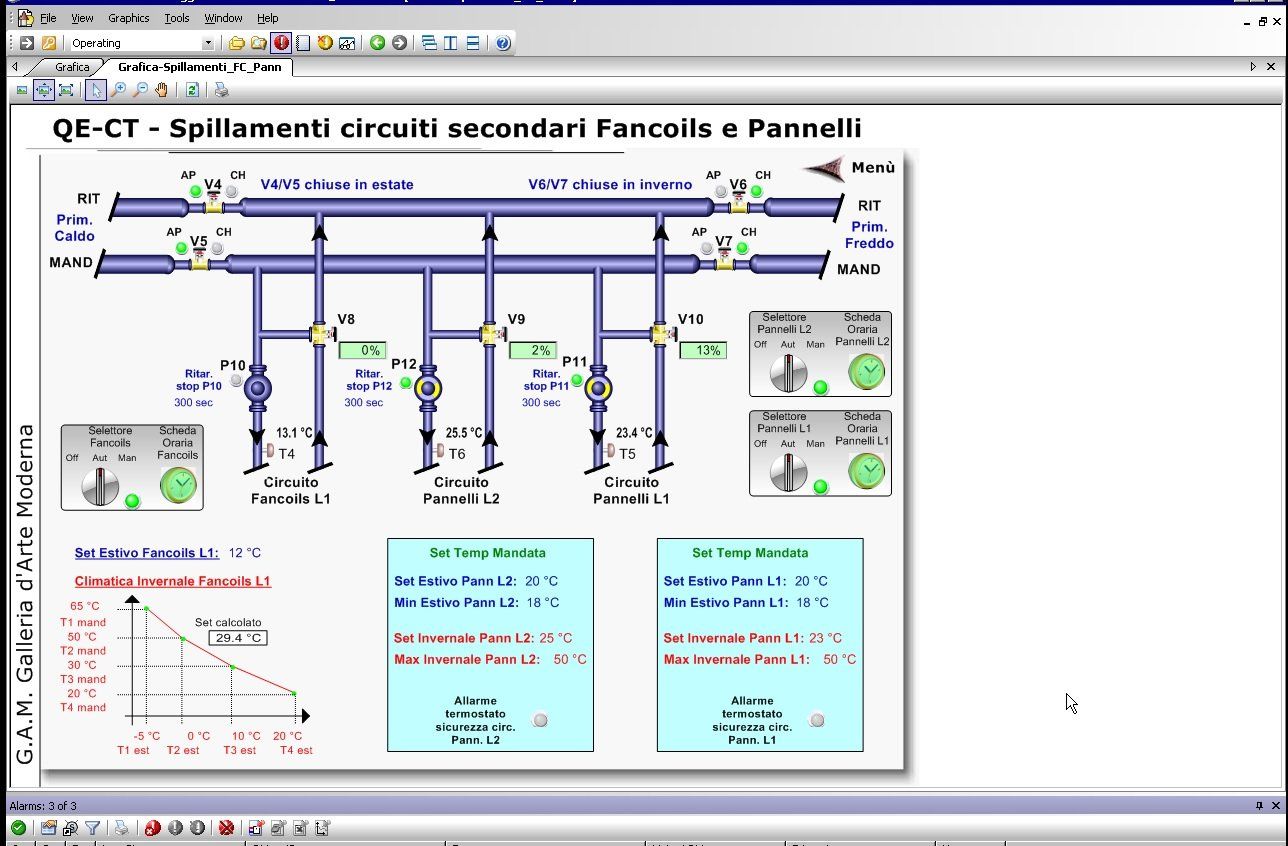
Task: Click the red alarm exclamation toolbar icon
Action: pyautogui.click(x=281, y=43)
